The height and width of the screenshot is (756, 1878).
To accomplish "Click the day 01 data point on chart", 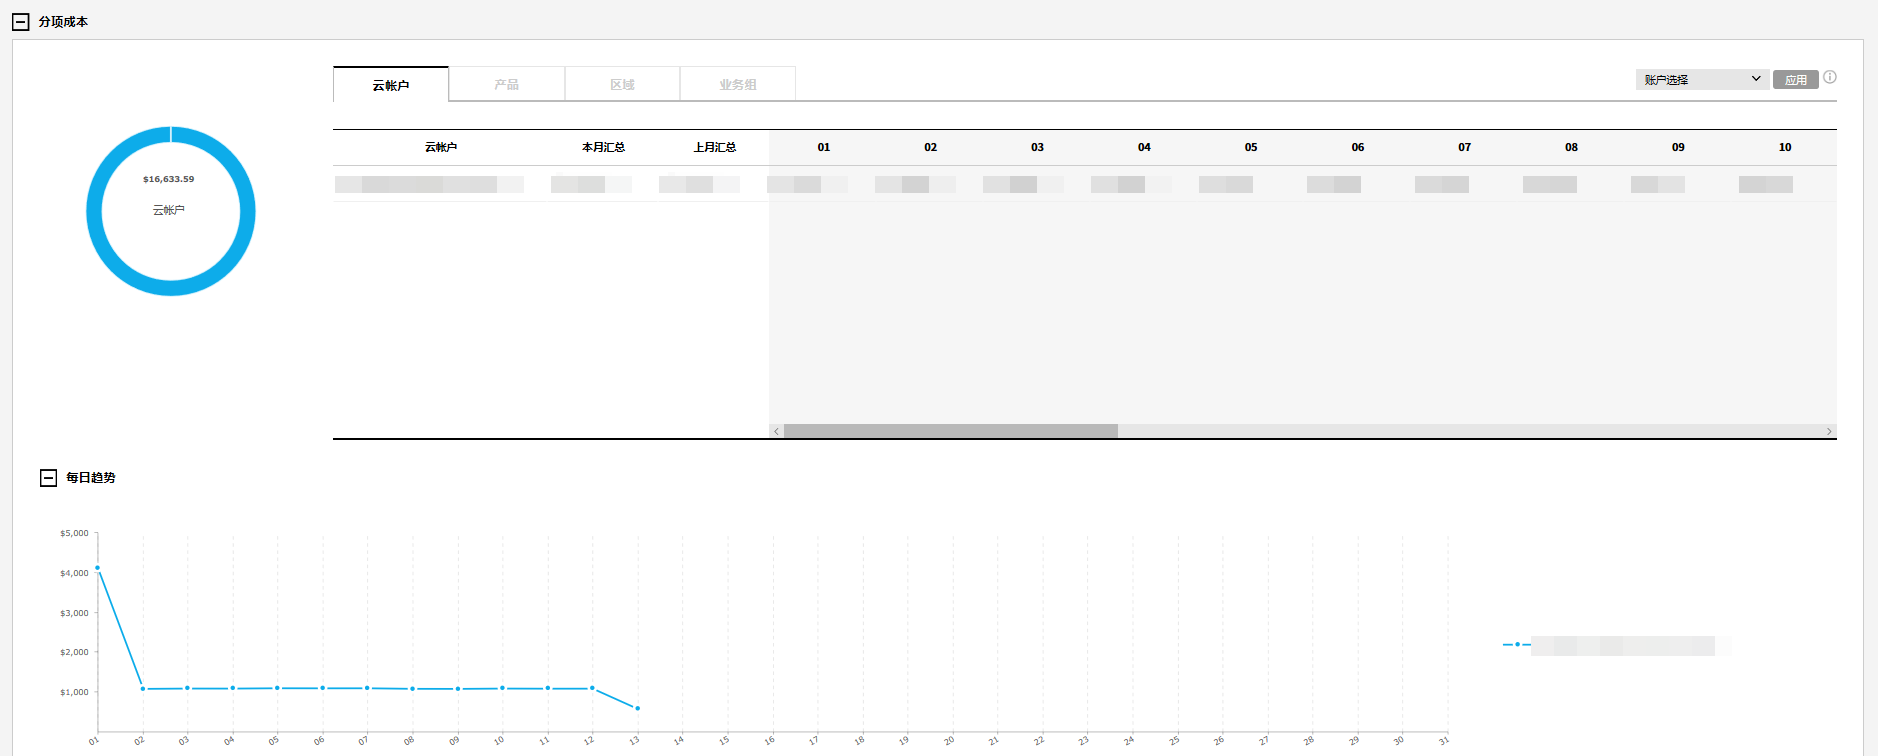I will pyautogui.click(x=97, y=568).
